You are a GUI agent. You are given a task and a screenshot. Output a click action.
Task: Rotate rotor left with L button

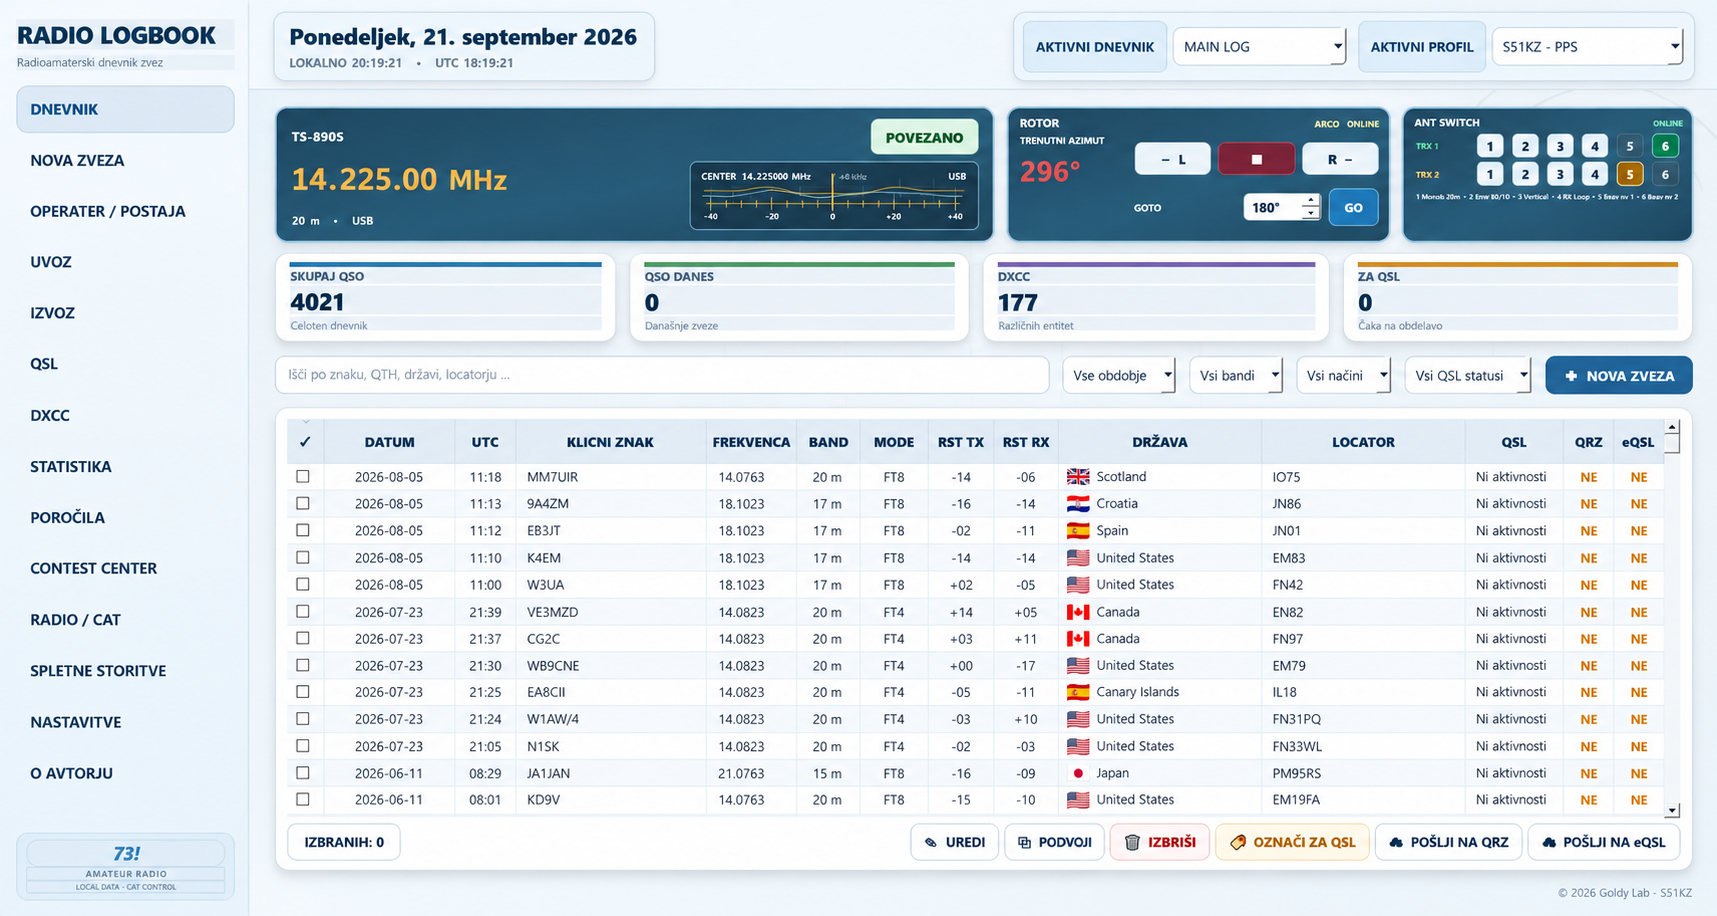1172,159
